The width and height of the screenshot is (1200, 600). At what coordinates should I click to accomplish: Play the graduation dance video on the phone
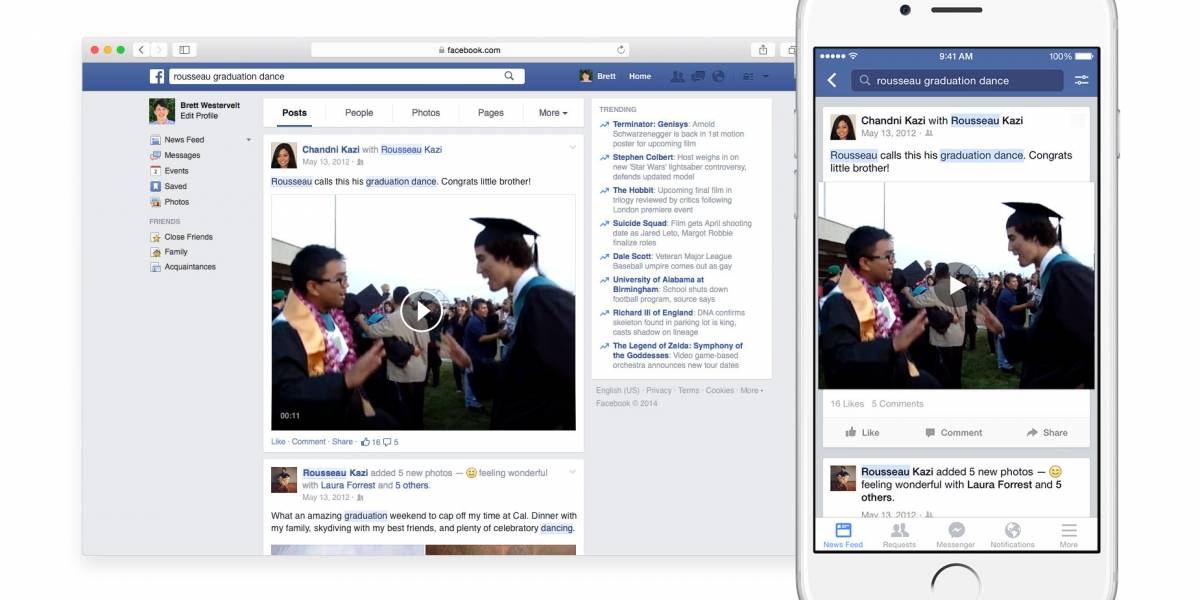(956, 285)
